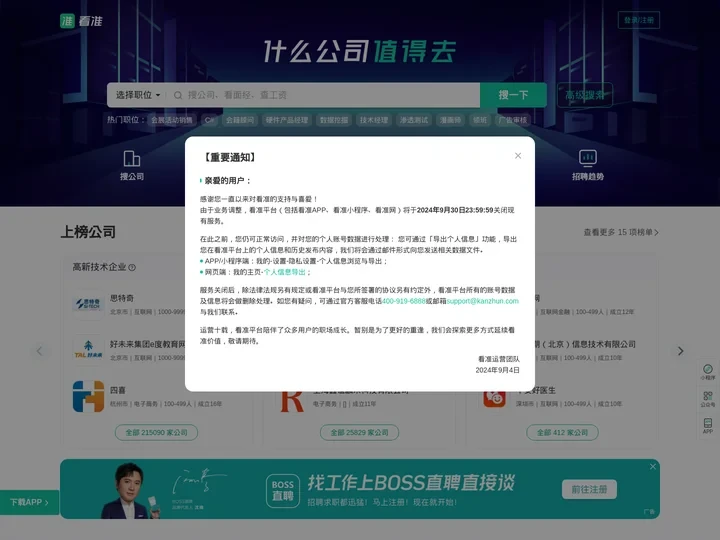Screen dimensions: 720x540
Task: Go to next ranking with right arrow
Action: (681, 351)
